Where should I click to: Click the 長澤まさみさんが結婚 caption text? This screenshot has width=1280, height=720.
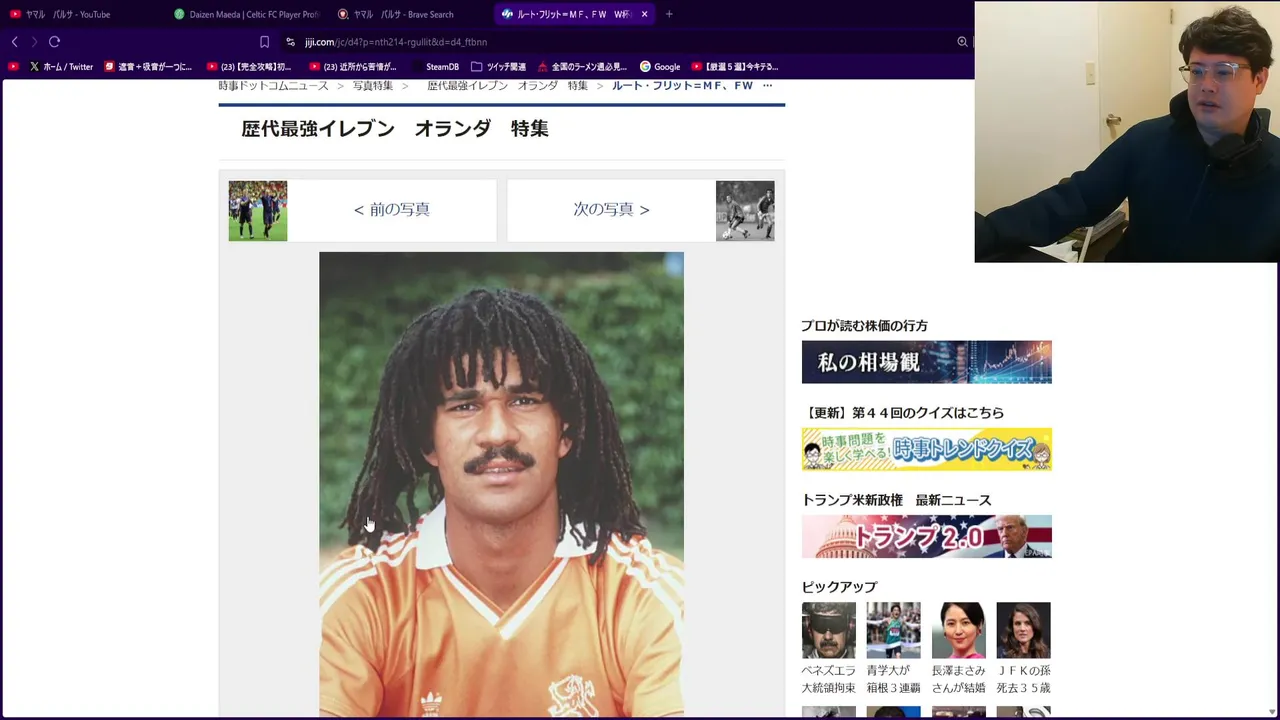coord(958,679)
